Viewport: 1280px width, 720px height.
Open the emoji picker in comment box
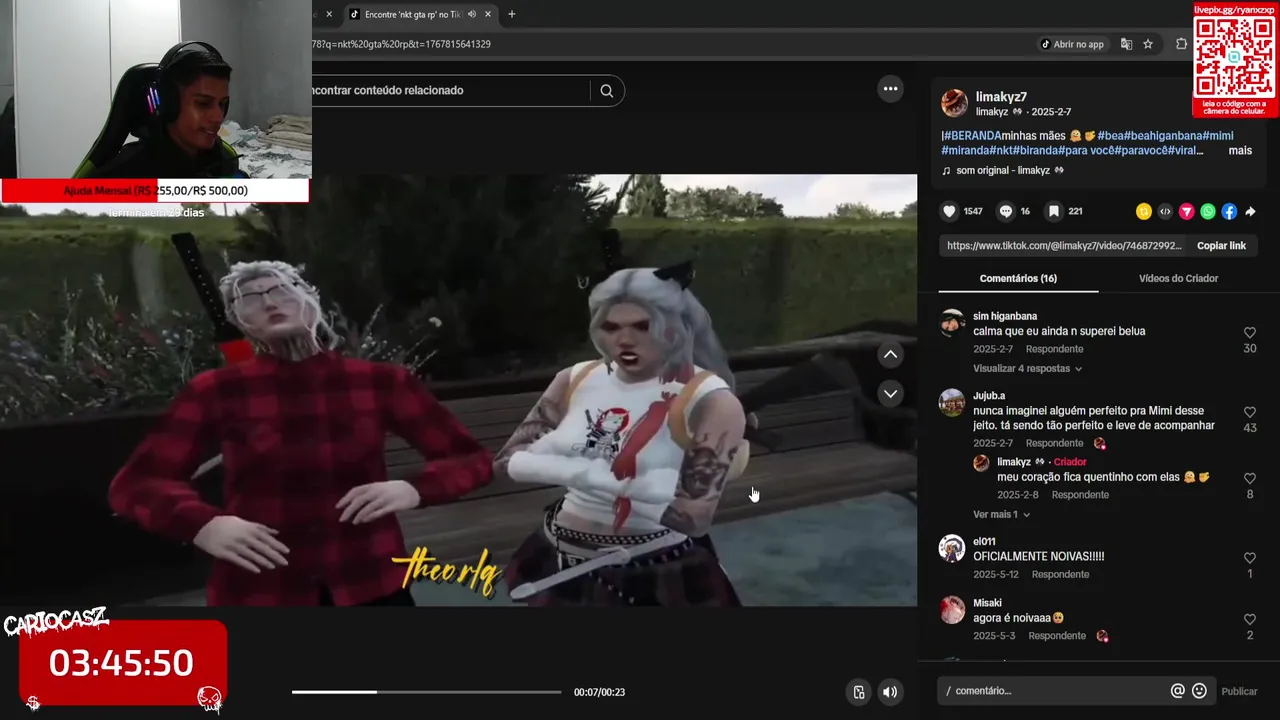click(1199, 691)
